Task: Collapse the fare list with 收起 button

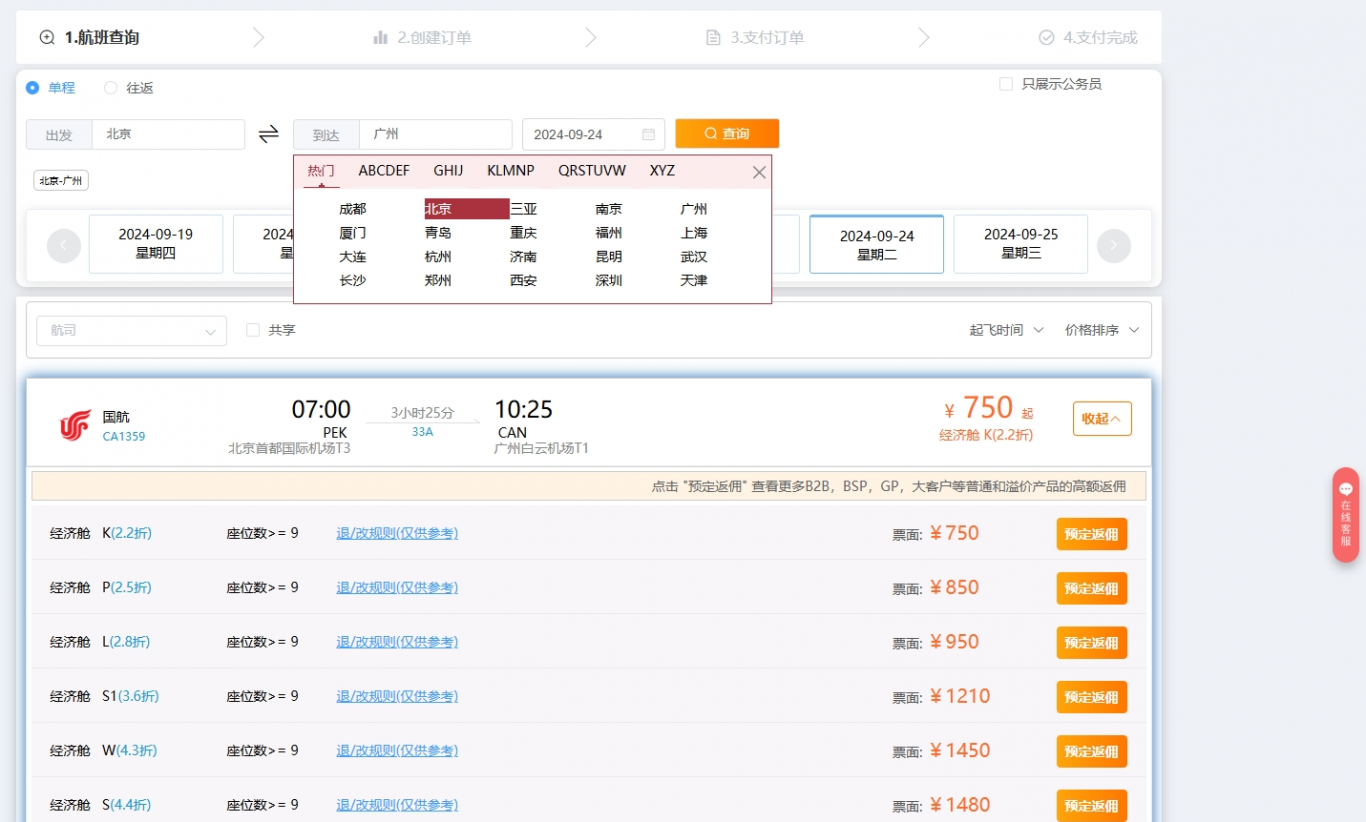Action: [x=1102, y=418]
